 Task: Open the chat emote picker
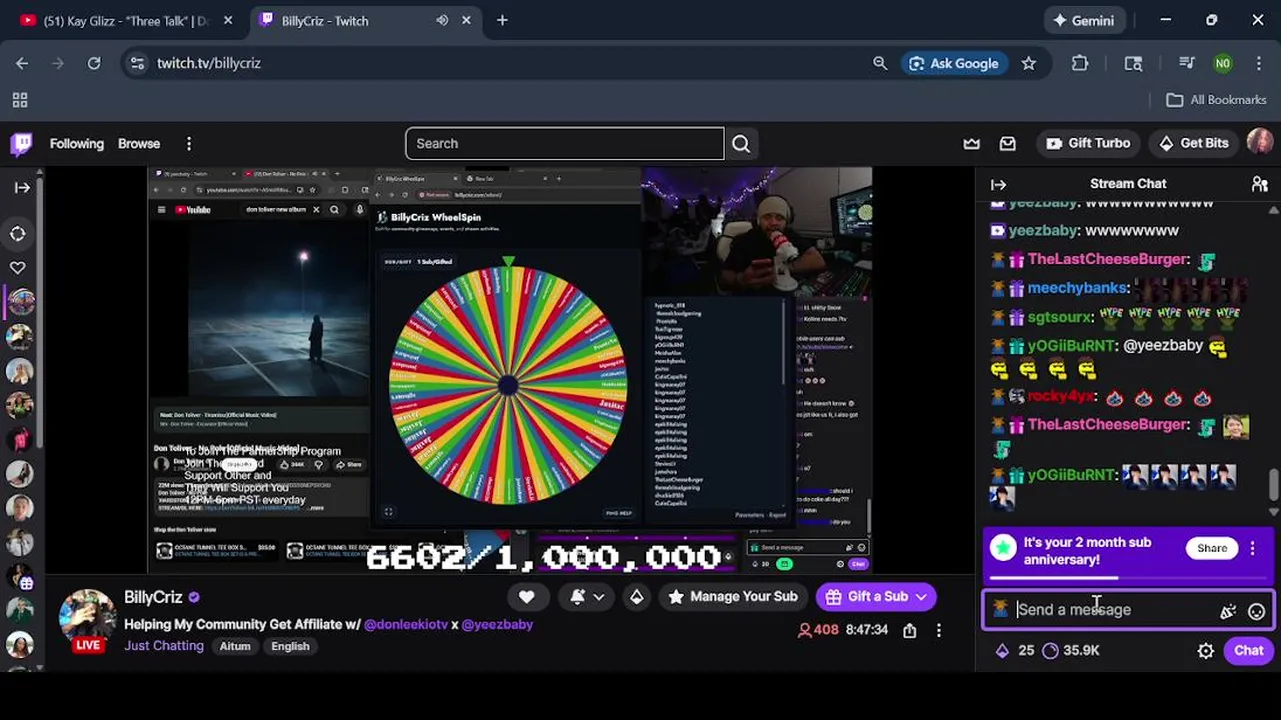coord(1257,611)
